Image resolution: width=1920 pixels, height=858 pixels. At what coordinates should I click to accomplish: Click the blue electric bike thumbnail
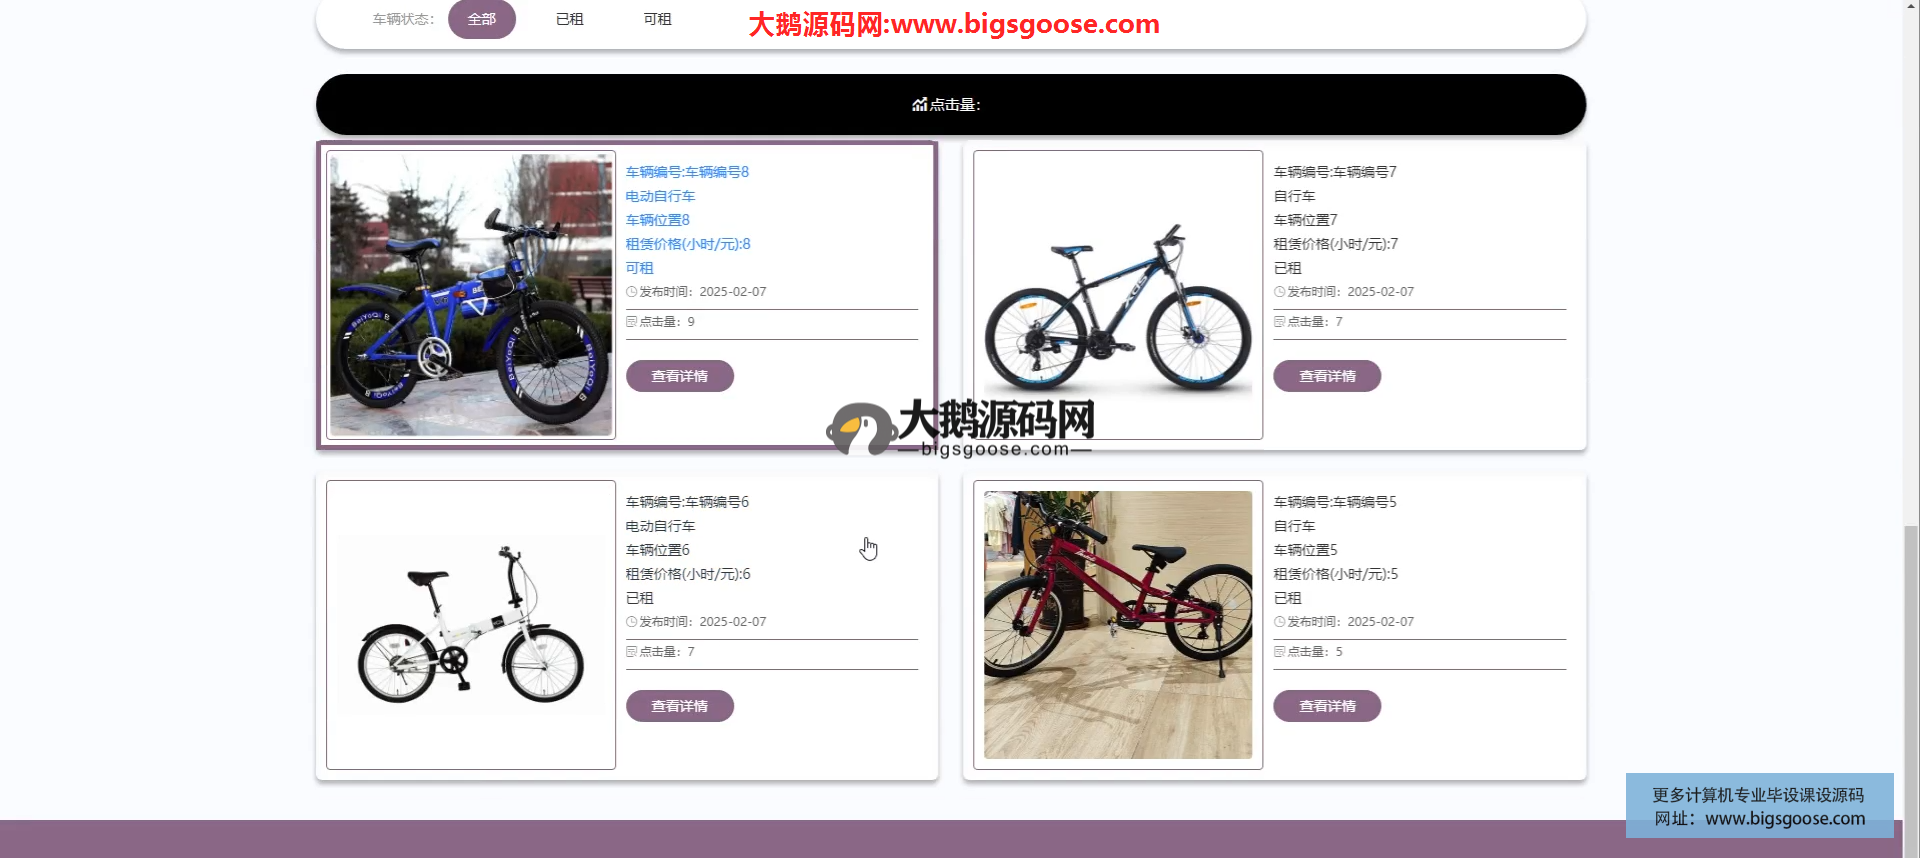[x=471, y=295]
